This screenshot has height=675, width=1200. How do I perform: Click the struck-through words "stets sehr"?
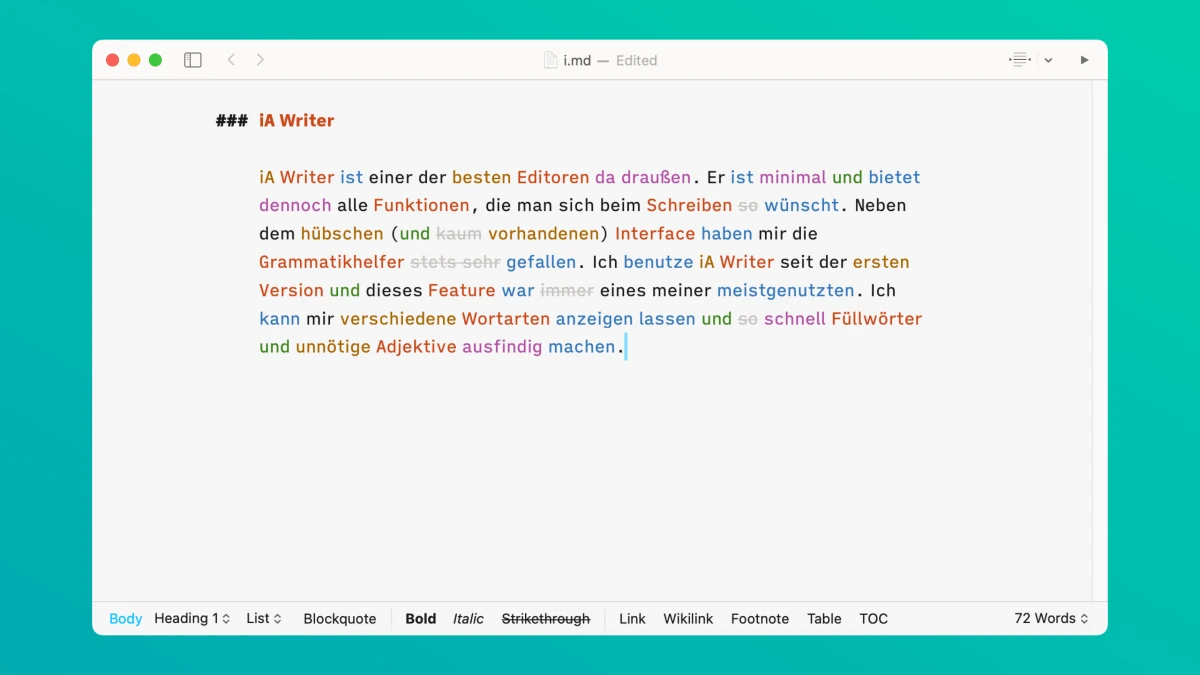(x=455, y=262)
